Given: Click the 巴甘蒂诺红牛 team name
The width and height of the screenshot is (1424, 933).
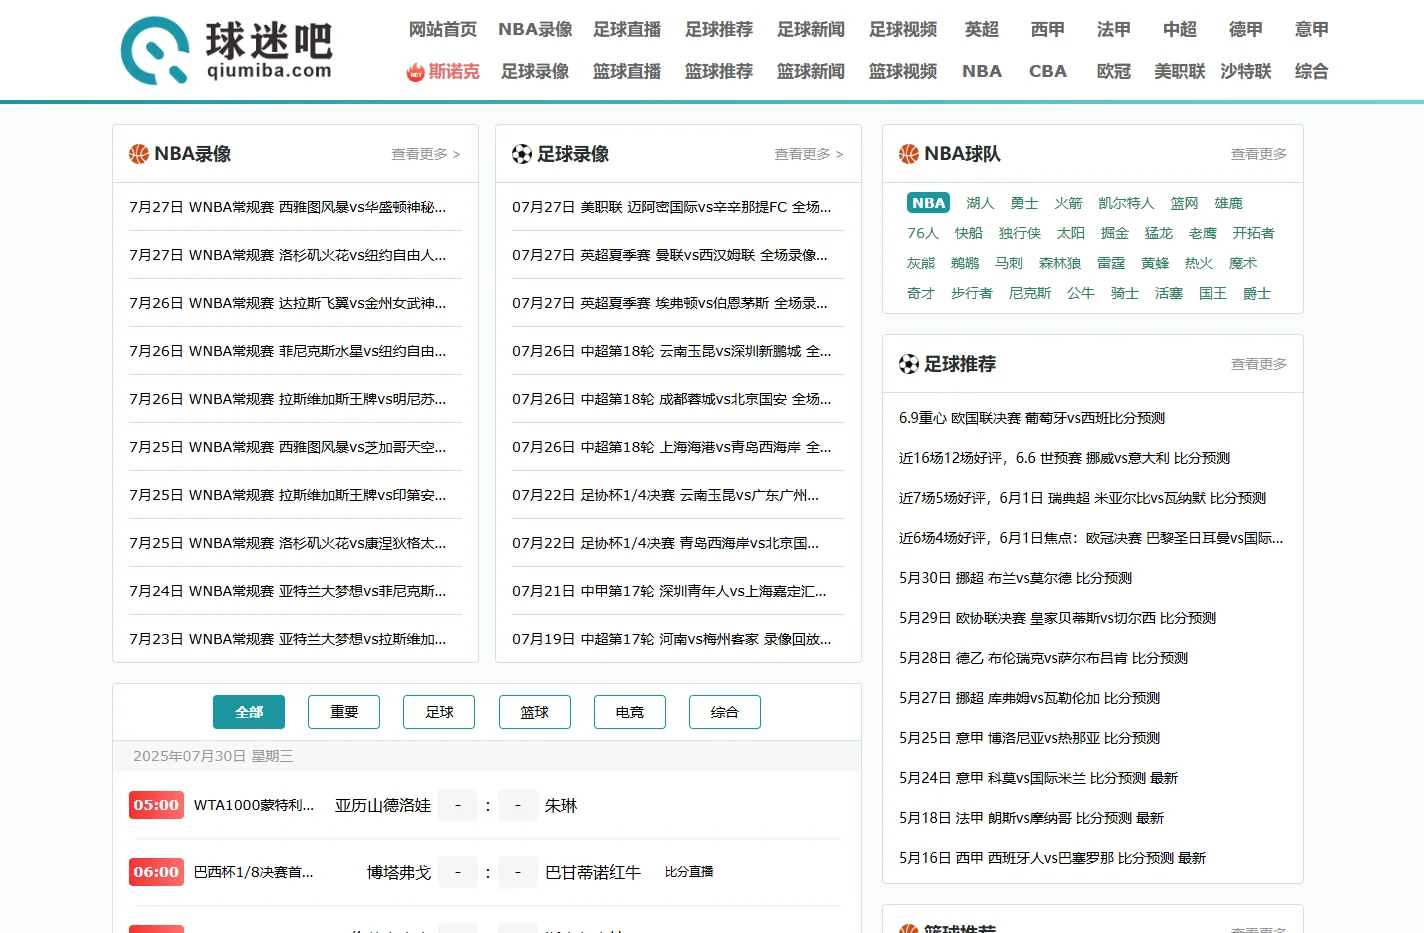Looking at the screenshot, I should point(593,872).
